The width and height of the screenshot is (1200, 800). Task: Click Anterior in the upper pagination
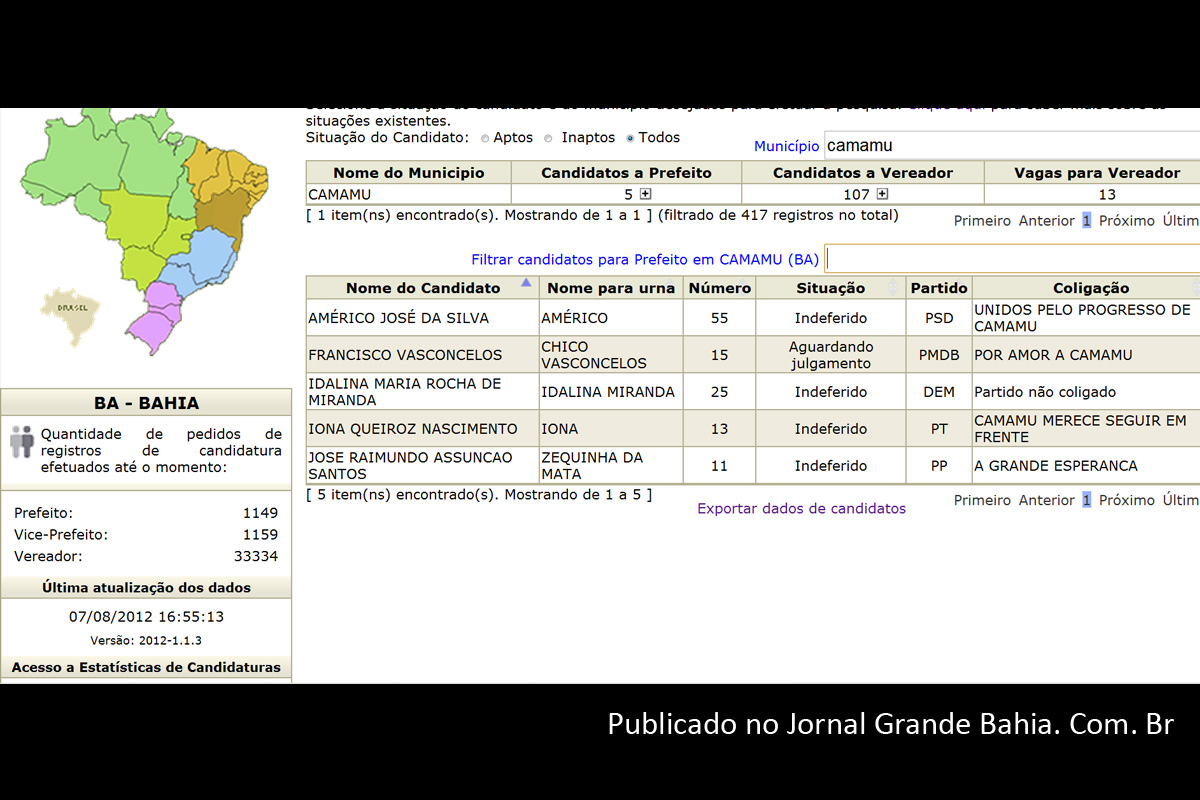pyautogui.click(x=1047, y=220)
